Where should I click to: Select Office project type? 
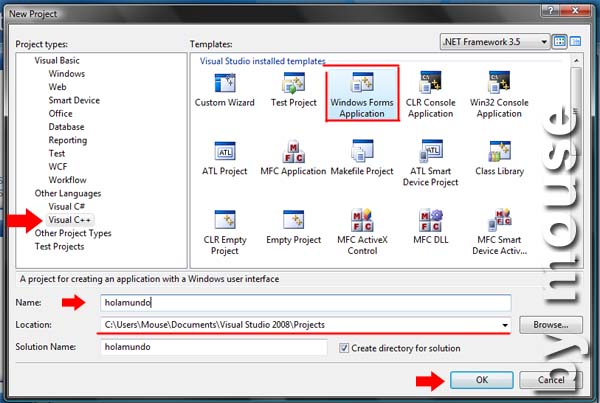tap(60, 114)
